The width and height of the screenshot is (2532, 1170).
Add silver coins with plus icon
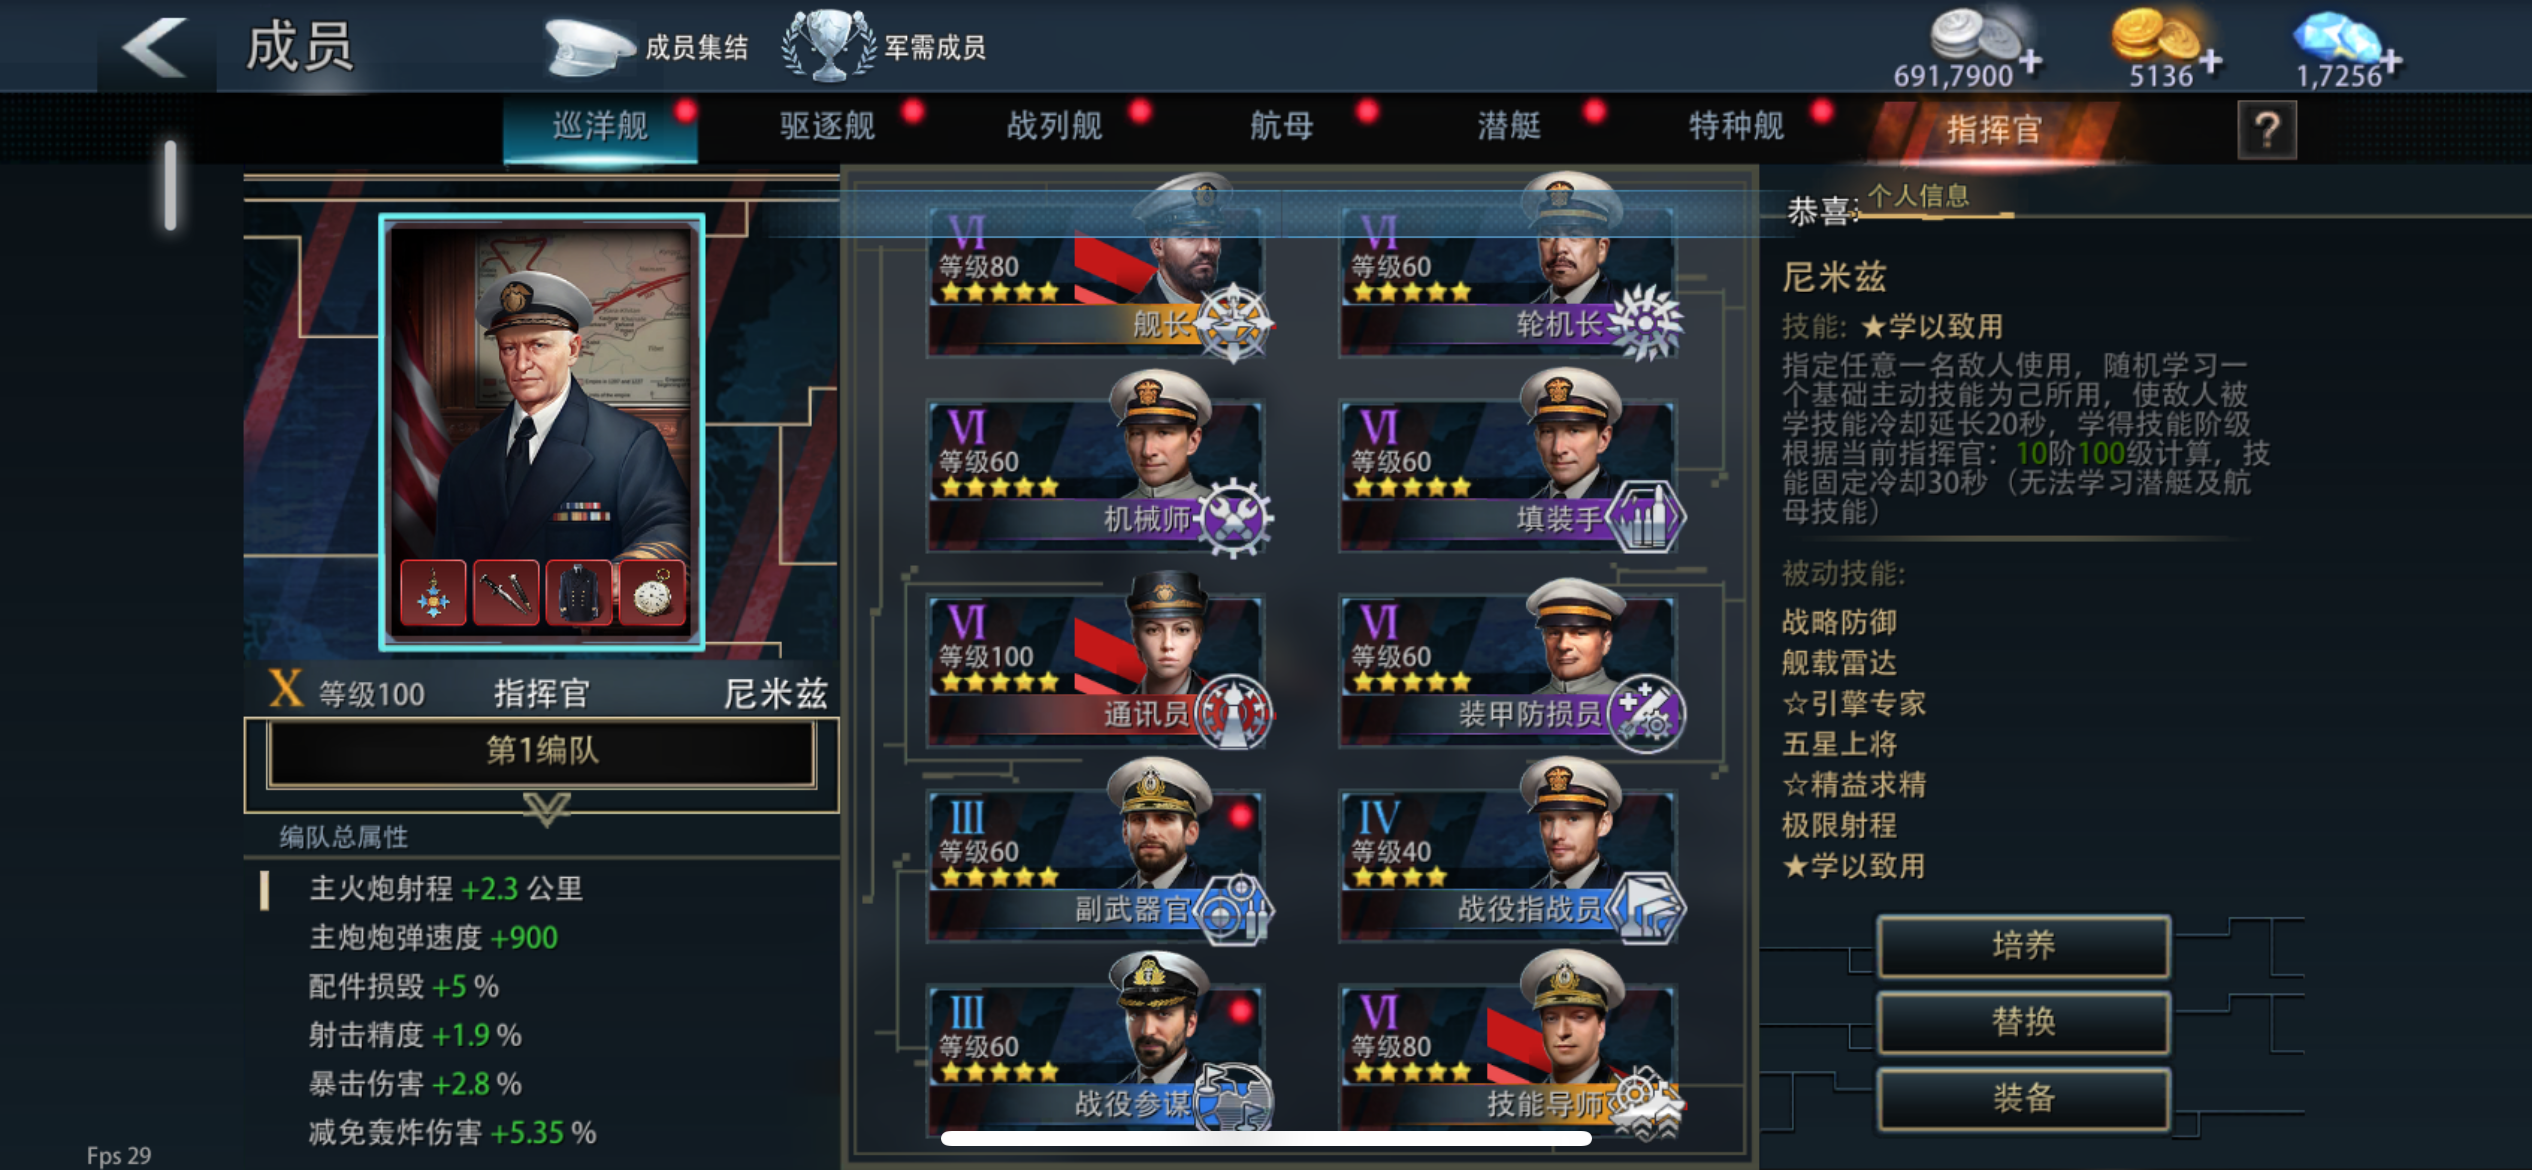point(2030,62)
